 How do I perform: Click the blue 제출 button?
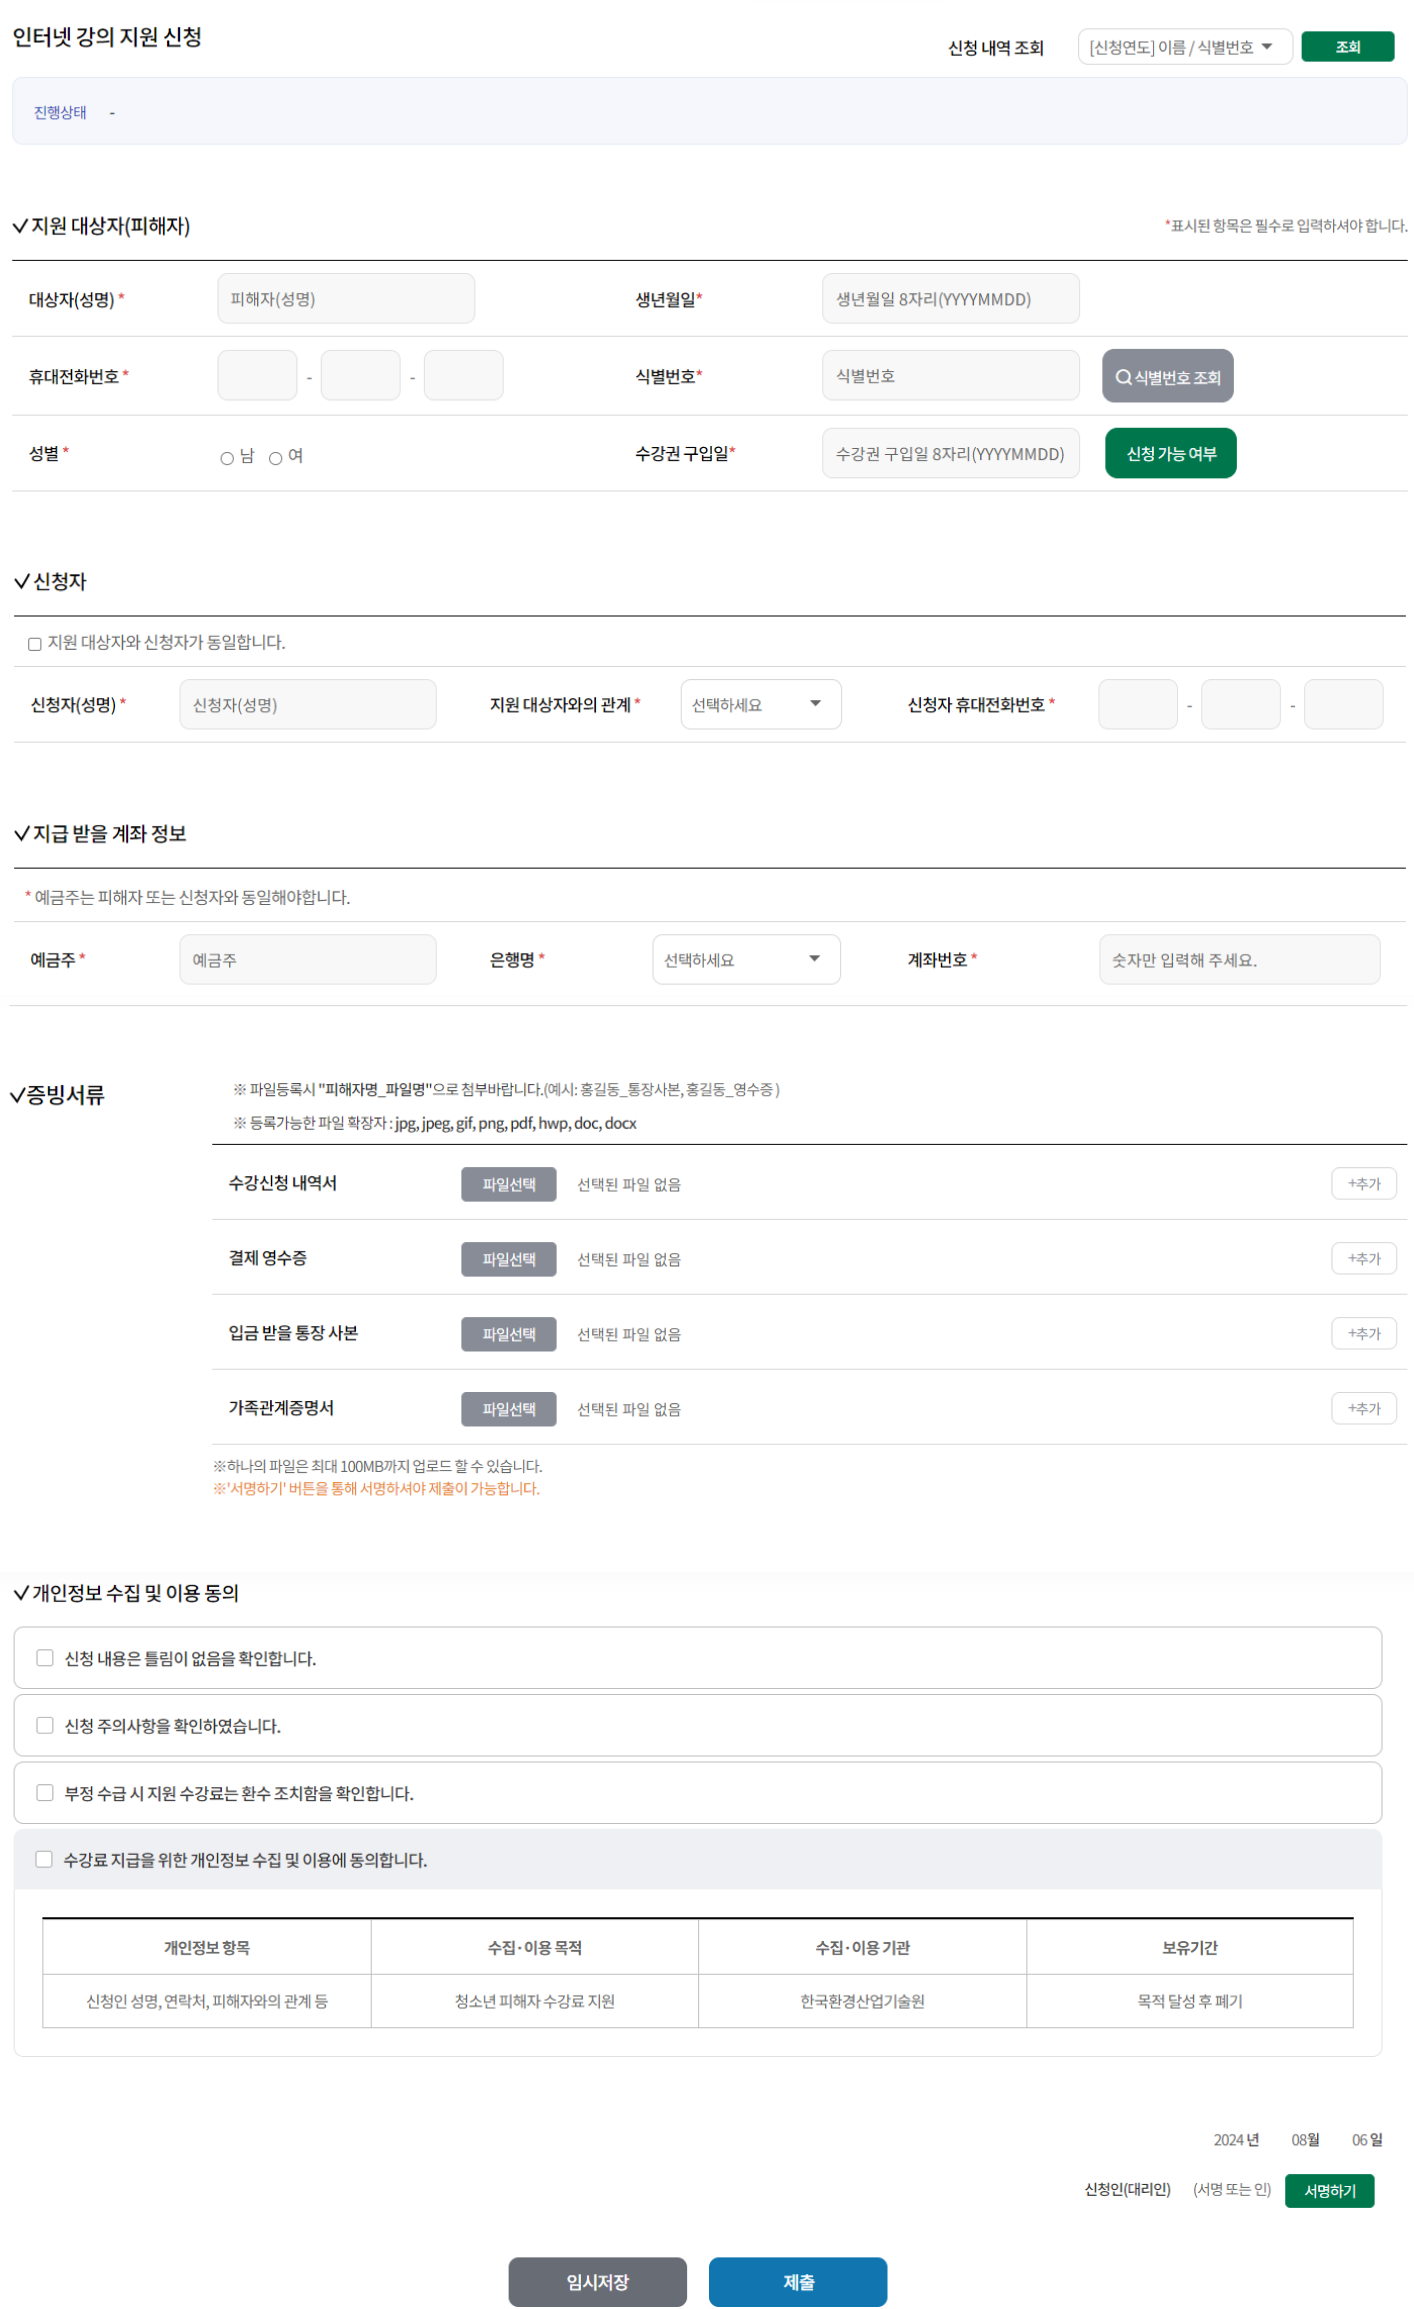coord(798,2283)
